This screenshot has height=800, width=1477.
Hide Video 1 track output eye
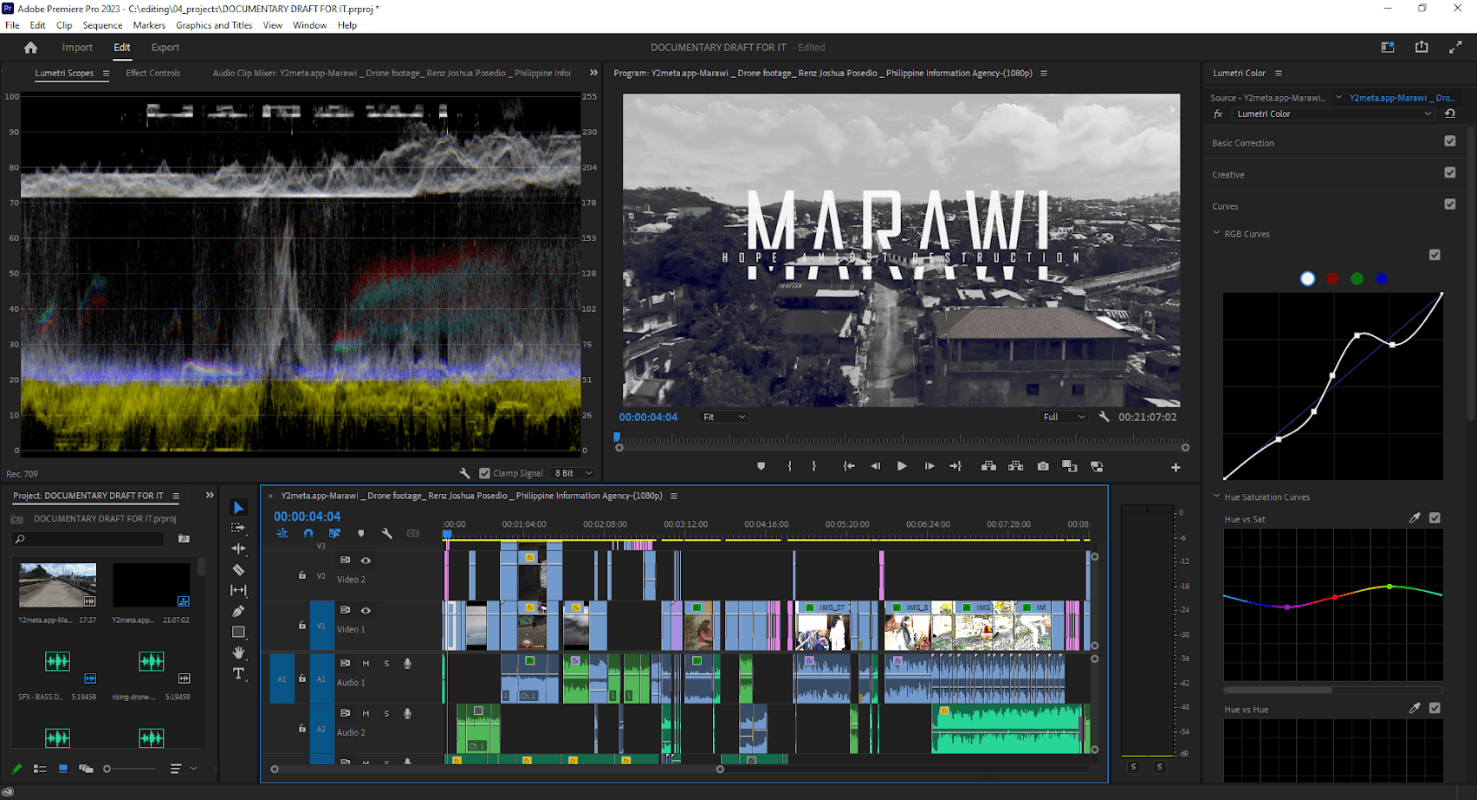pos(366,610)
